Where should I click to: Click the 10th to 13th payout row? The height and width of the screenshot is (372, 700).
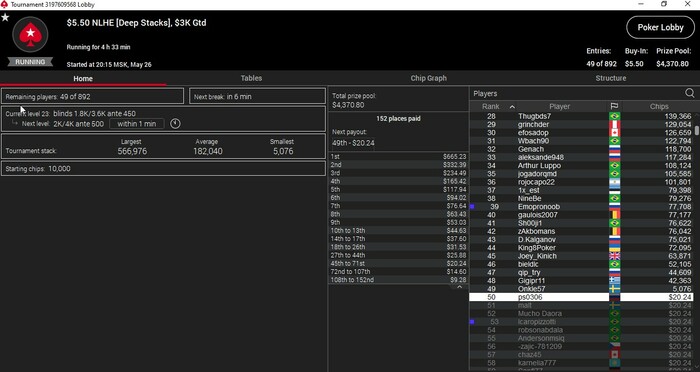398,230
